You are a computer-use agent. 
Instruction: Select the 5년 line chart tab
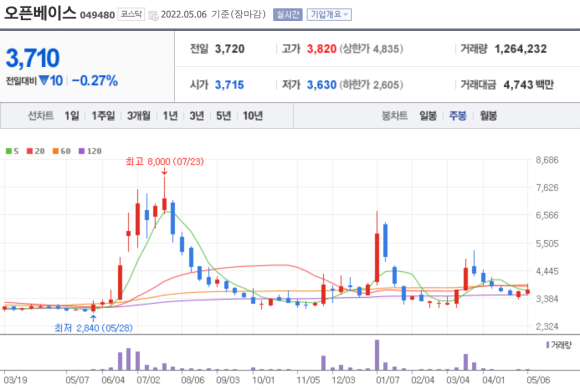[223, 116]
